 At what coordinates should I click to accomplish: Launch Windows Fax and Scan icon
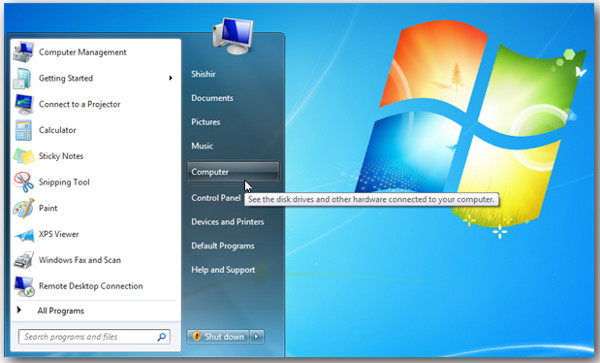pyautogui.click(x=23, y=260)
